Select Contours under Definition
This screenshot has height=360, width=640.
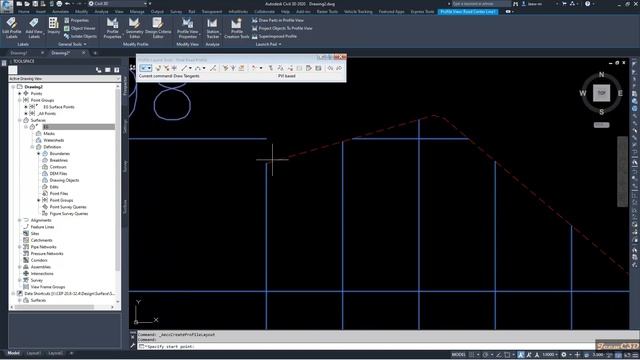pyautogui.click(x=58, y=167)
